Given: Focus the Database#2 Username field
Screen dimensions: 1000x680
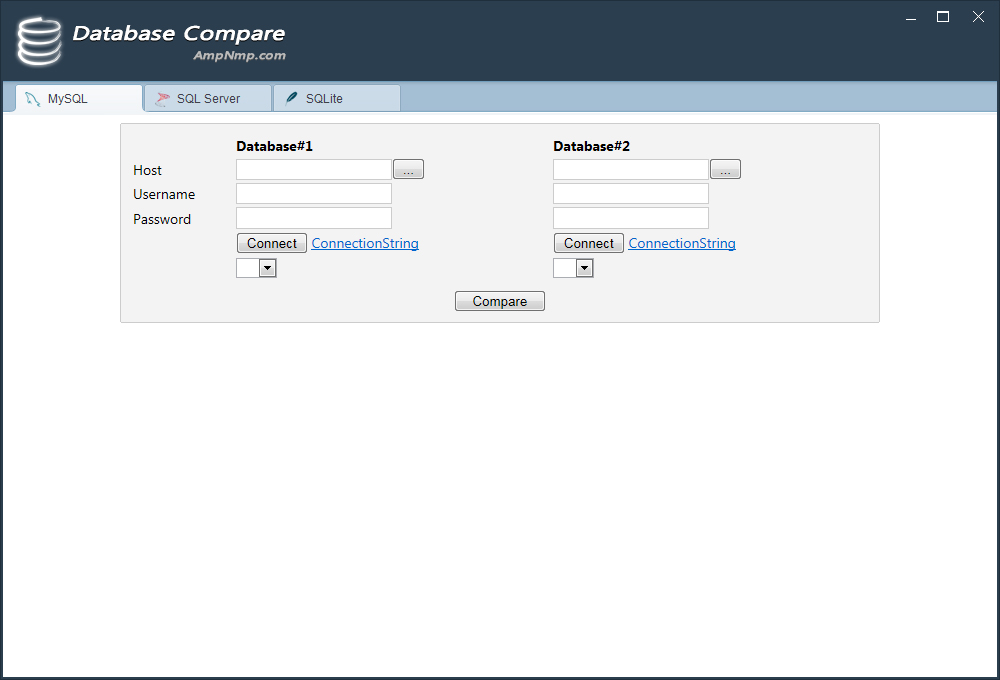Looking at the screenshot, I should point(630,194).
